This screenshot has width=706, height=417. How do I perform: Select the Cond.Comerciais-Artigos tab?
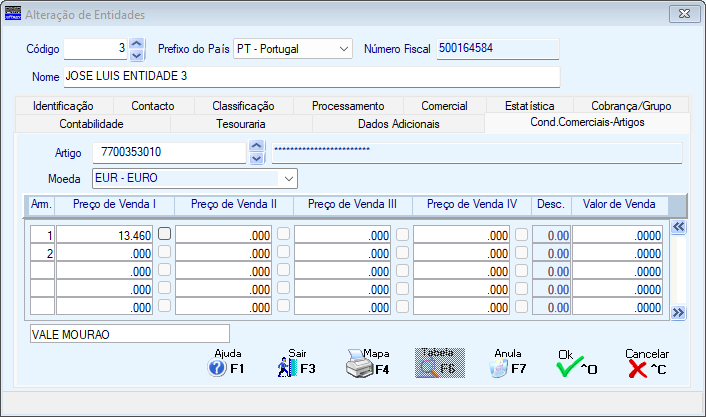pos(587,122)
